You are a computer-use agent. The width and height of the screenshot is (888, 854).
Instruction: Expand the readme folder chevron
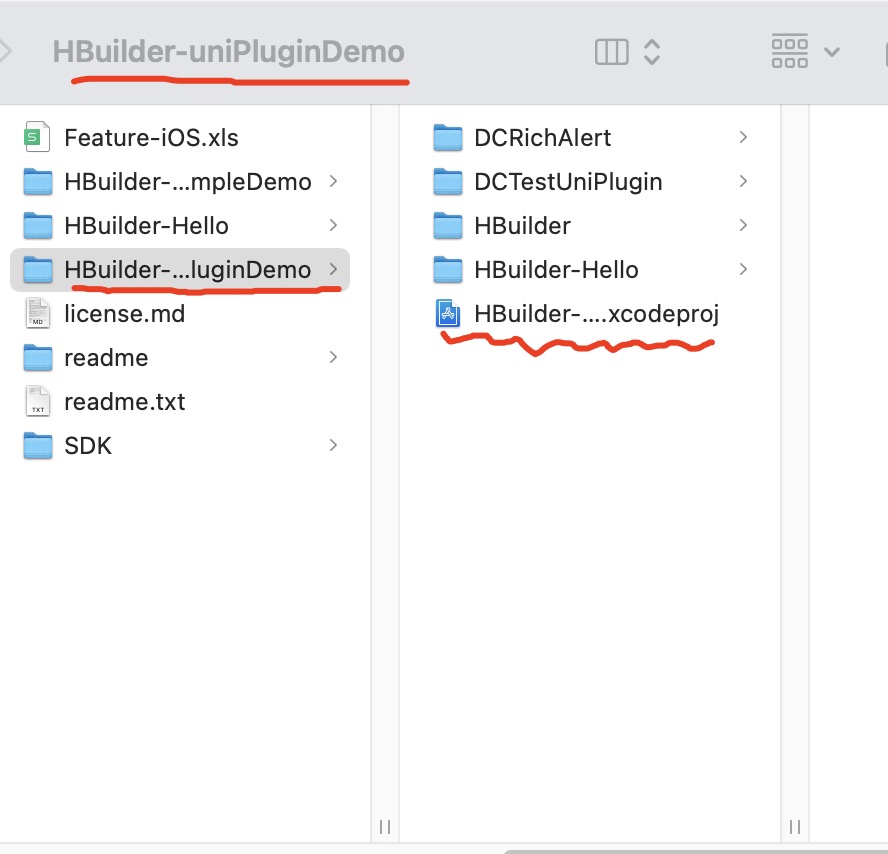pyautogui.click(x=333, y=357)
